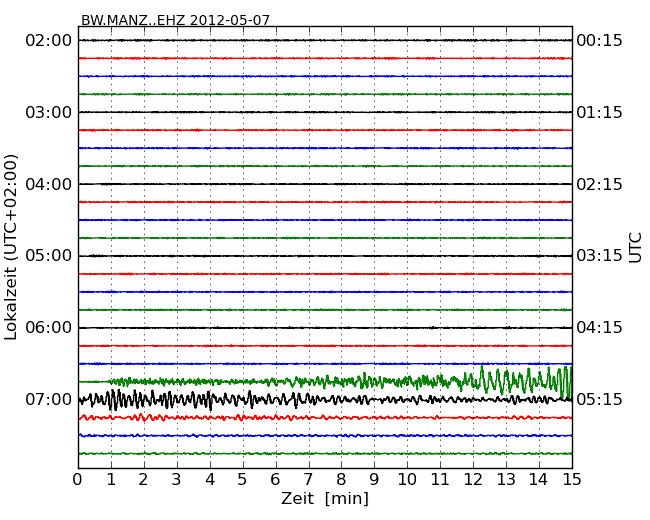
Task: Click the red trace just below 07:00
Action: [x=325, y=418]
